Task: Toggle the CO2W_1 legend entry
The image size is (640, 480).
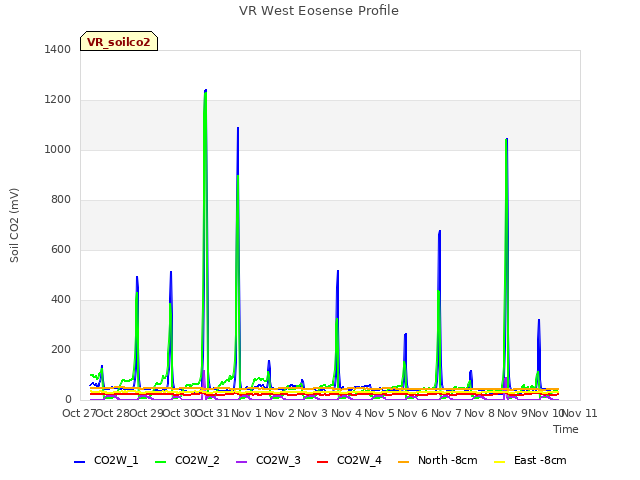Action: (x=106, y=460)
